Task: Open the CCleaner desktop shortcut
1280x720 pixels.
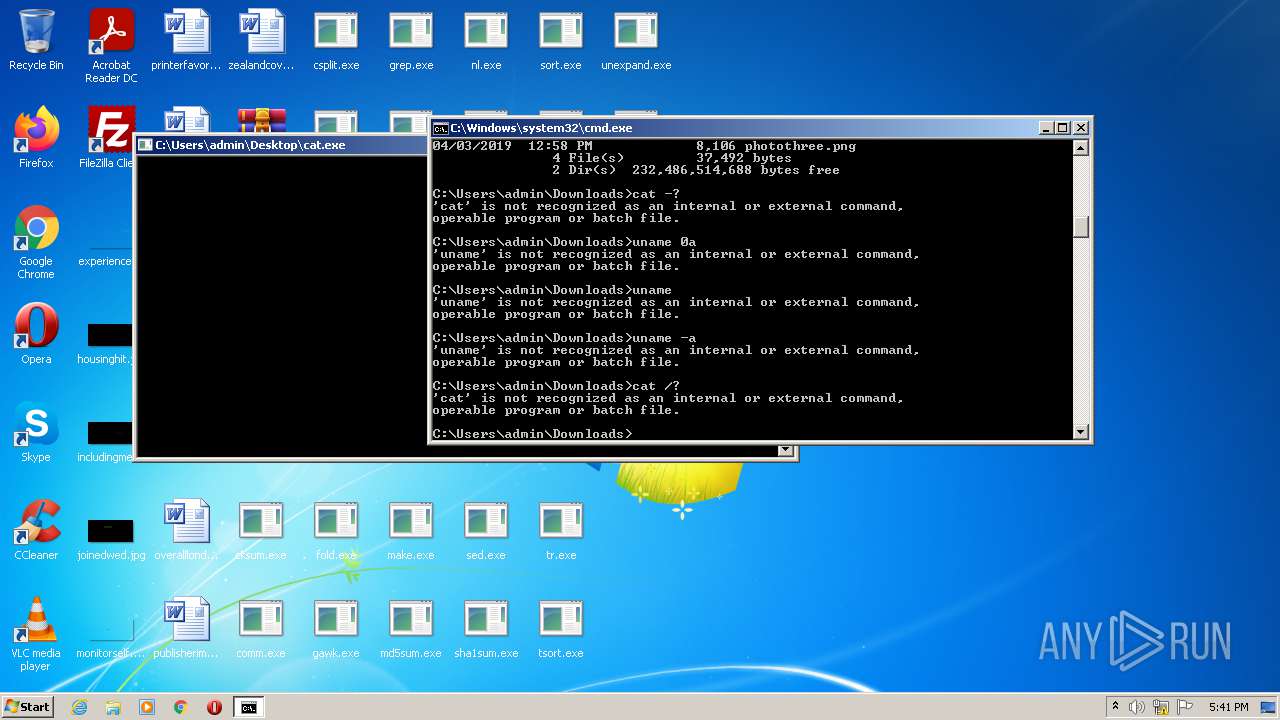Action: [36, 530]
